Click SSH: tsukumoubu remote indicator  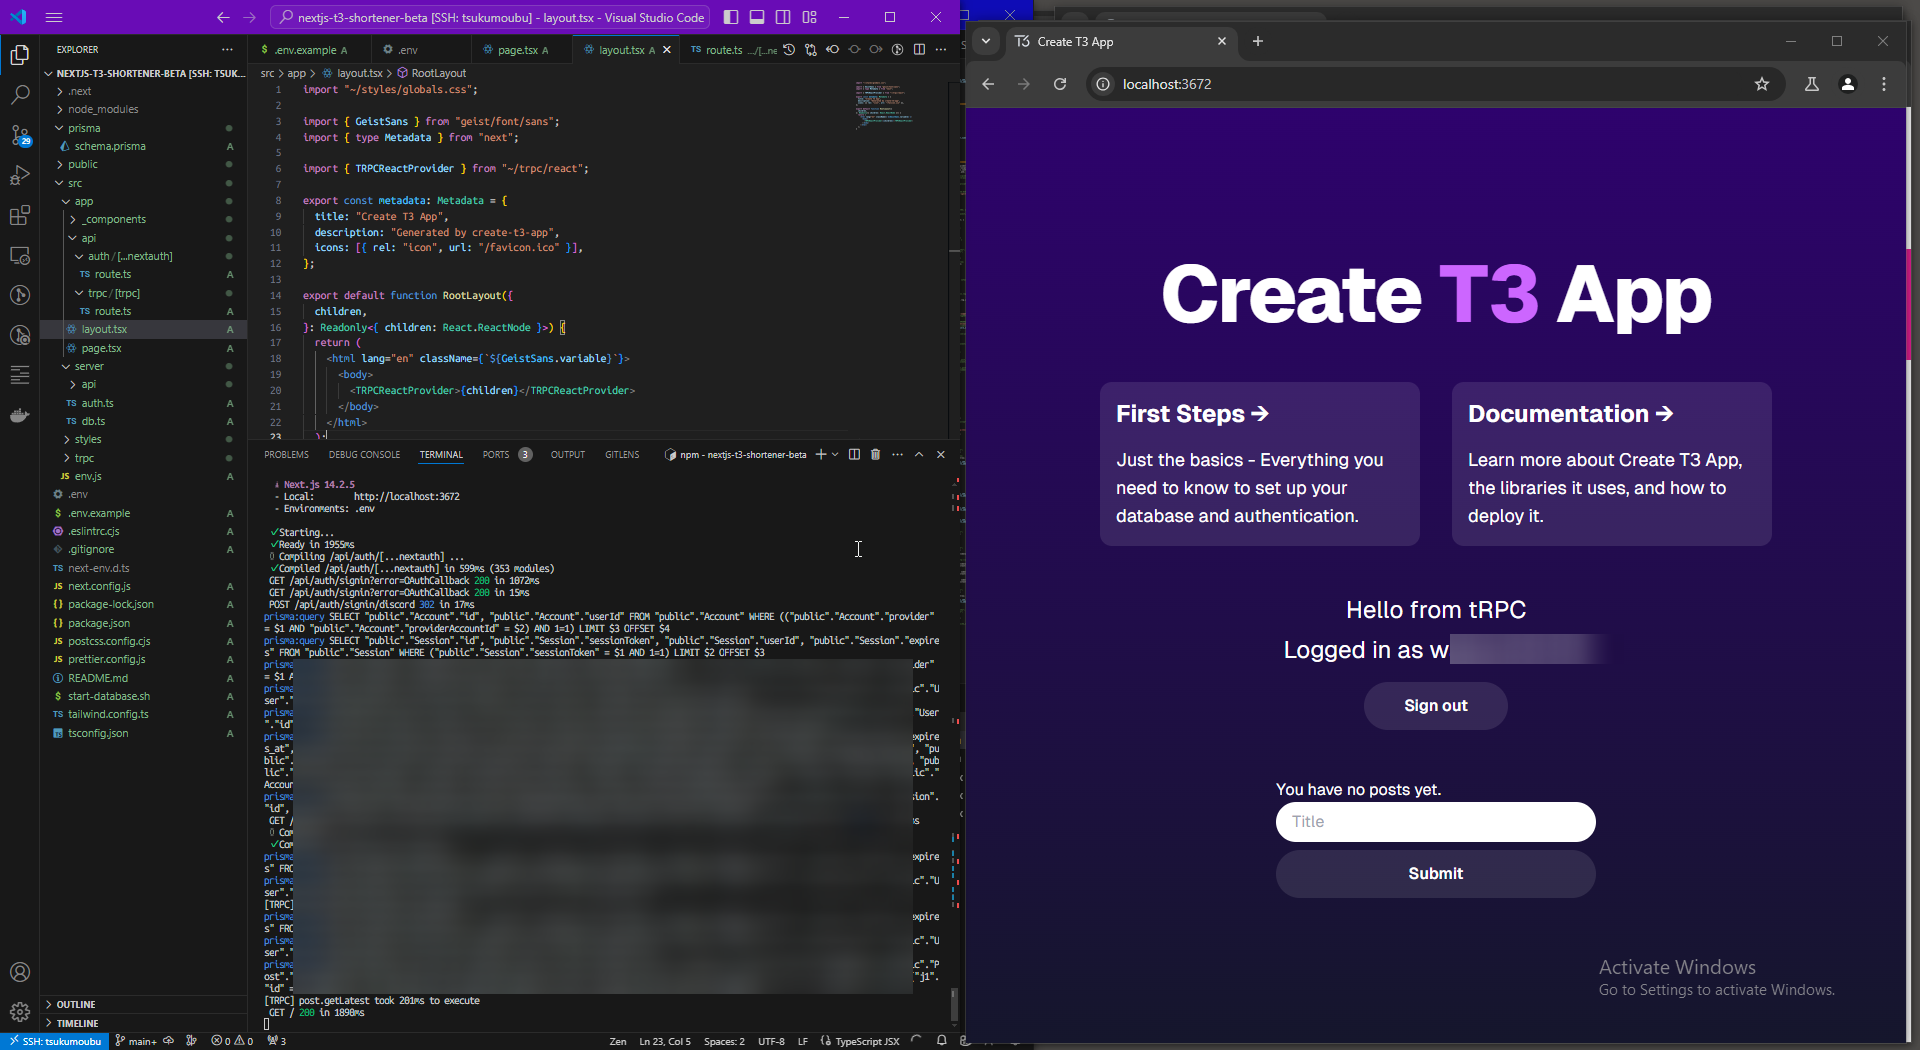[x=55, y=1041]
